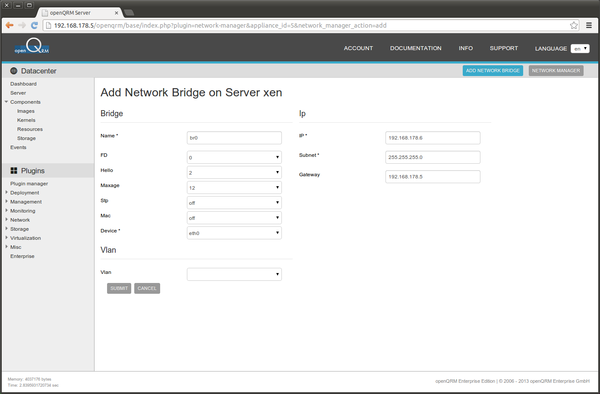The image size is (600, 394).
Task: Open Images under Components
Action: coord(26,111)
